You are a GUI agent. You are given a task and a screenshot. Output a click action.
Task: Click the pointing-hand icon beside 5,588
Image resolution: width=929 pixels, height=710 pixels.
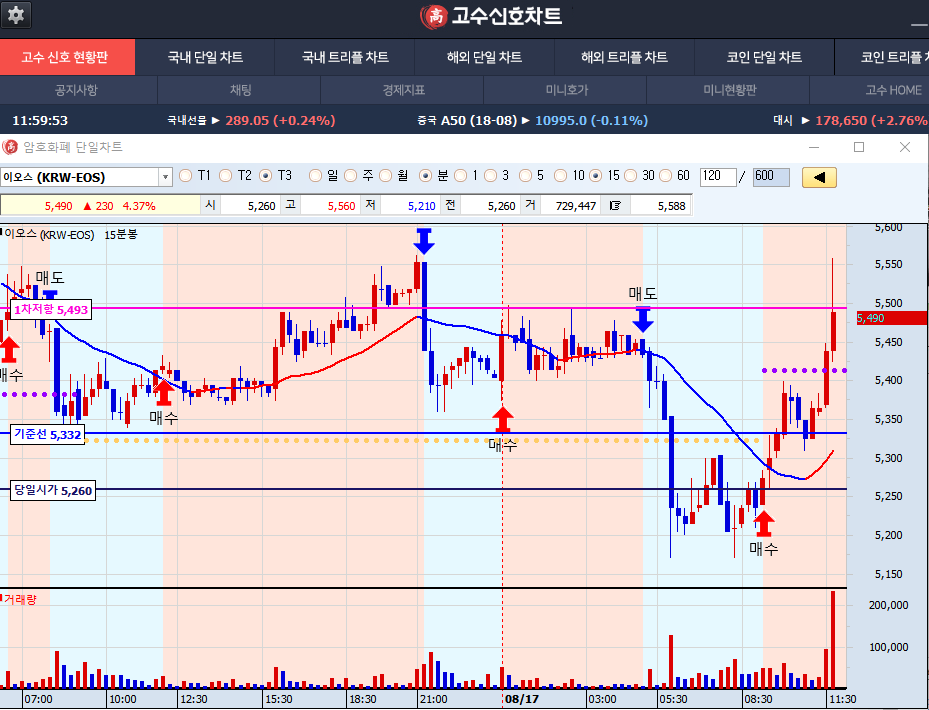tap(615, 206)
